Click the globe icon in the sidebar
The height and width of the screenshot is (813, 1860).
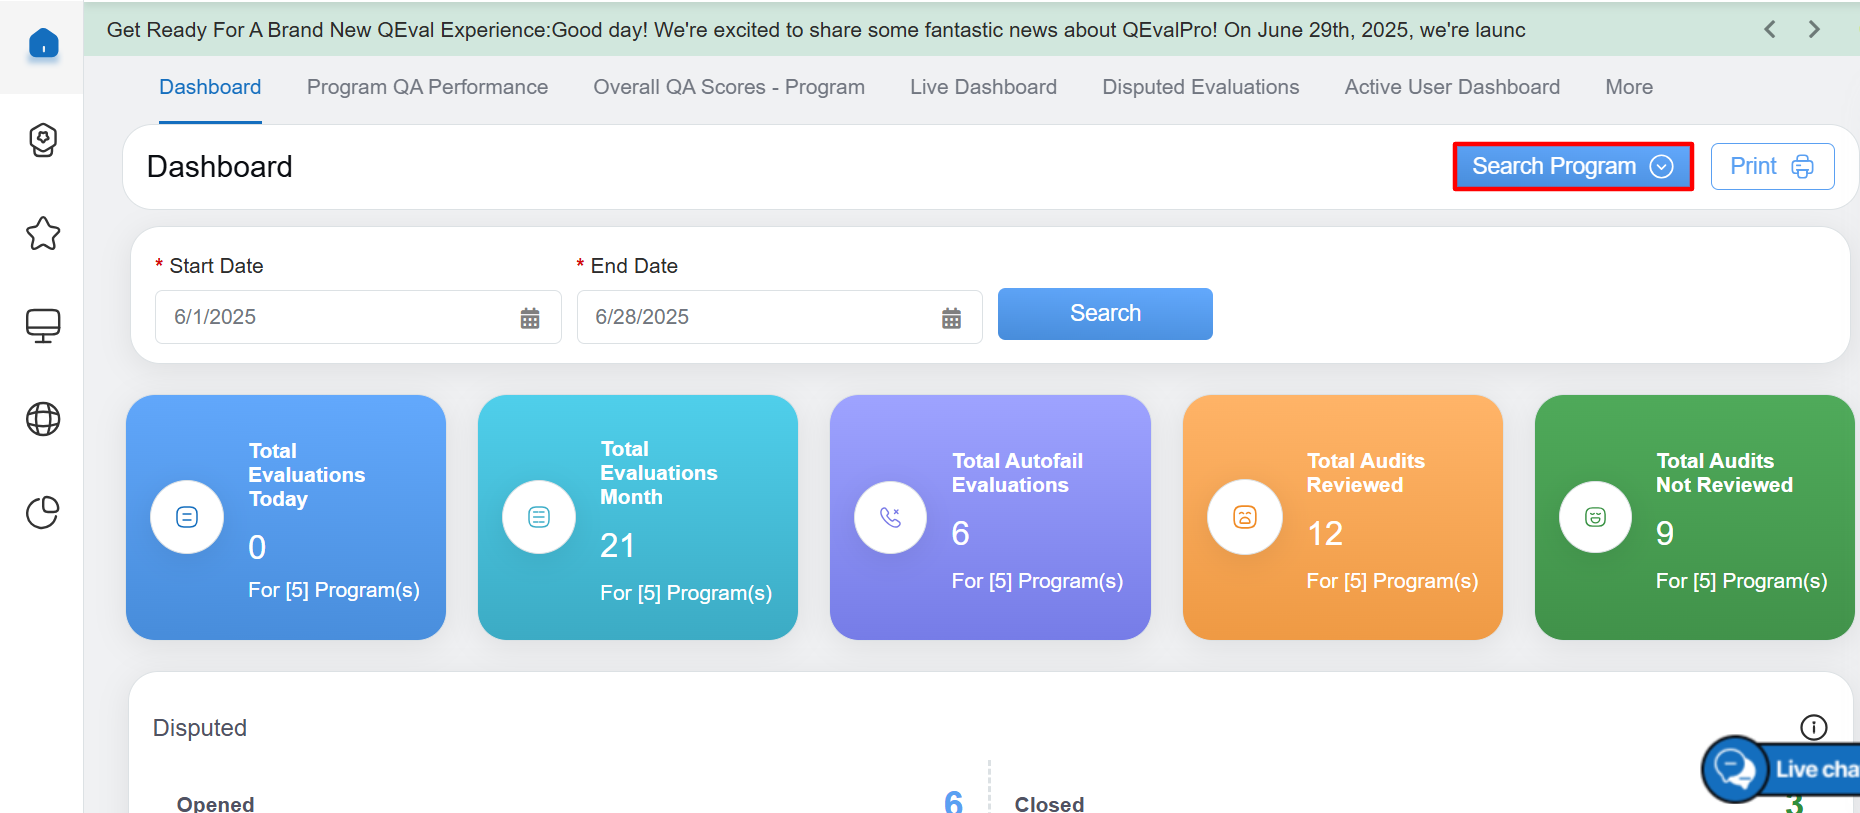click(x=43, y=419)
